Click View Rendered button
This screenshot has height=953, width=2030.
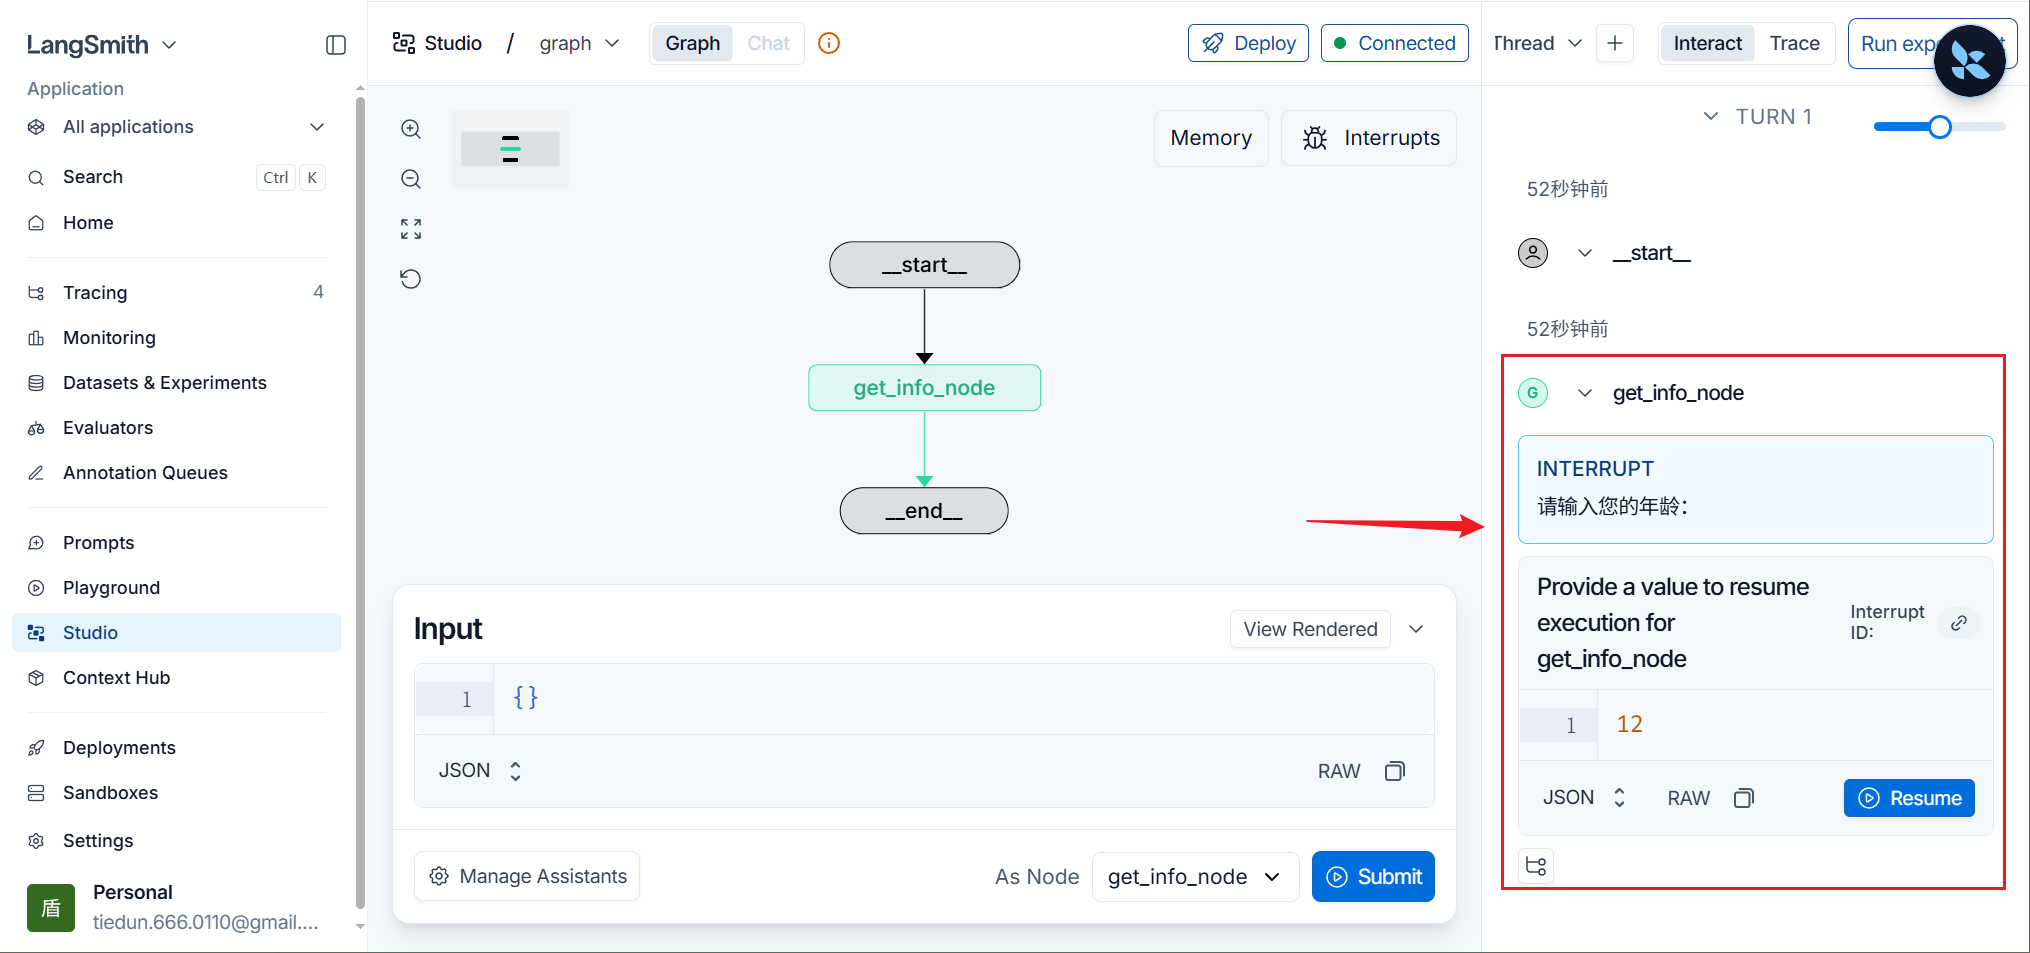coord(1310,629)
